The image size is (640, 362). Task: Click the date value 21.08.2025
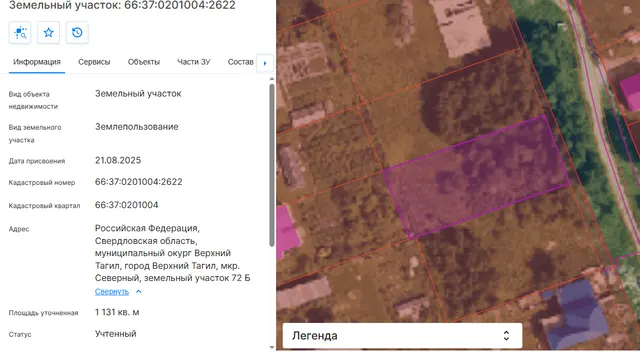(118, 160)
